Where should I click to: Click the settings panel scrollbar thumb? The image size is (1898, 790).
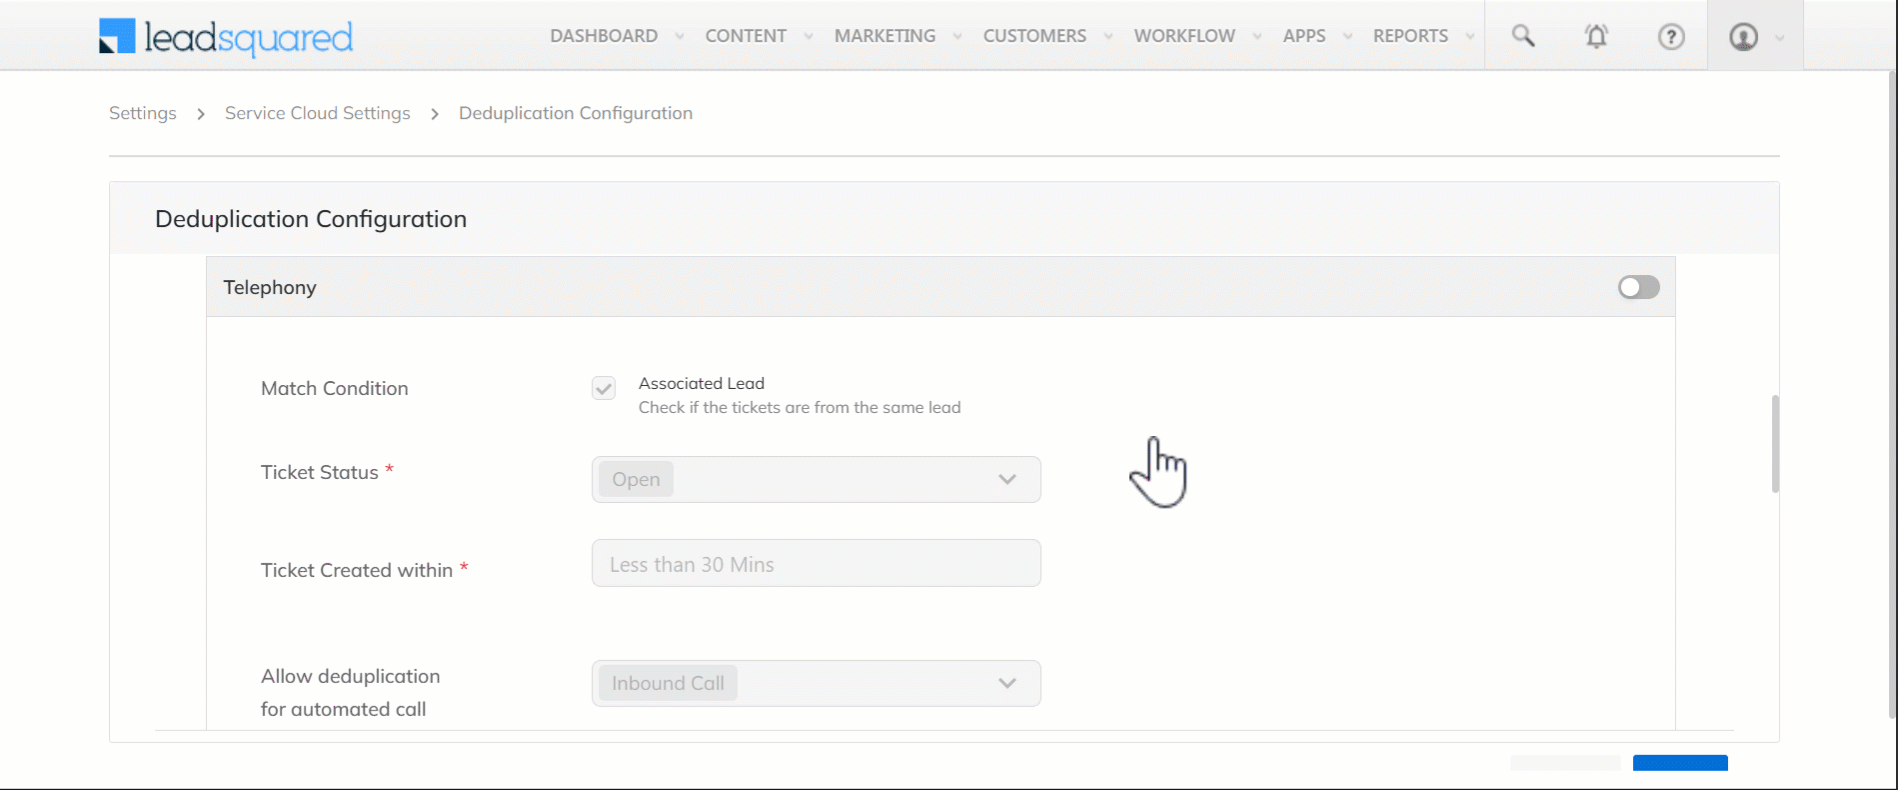1775,444
